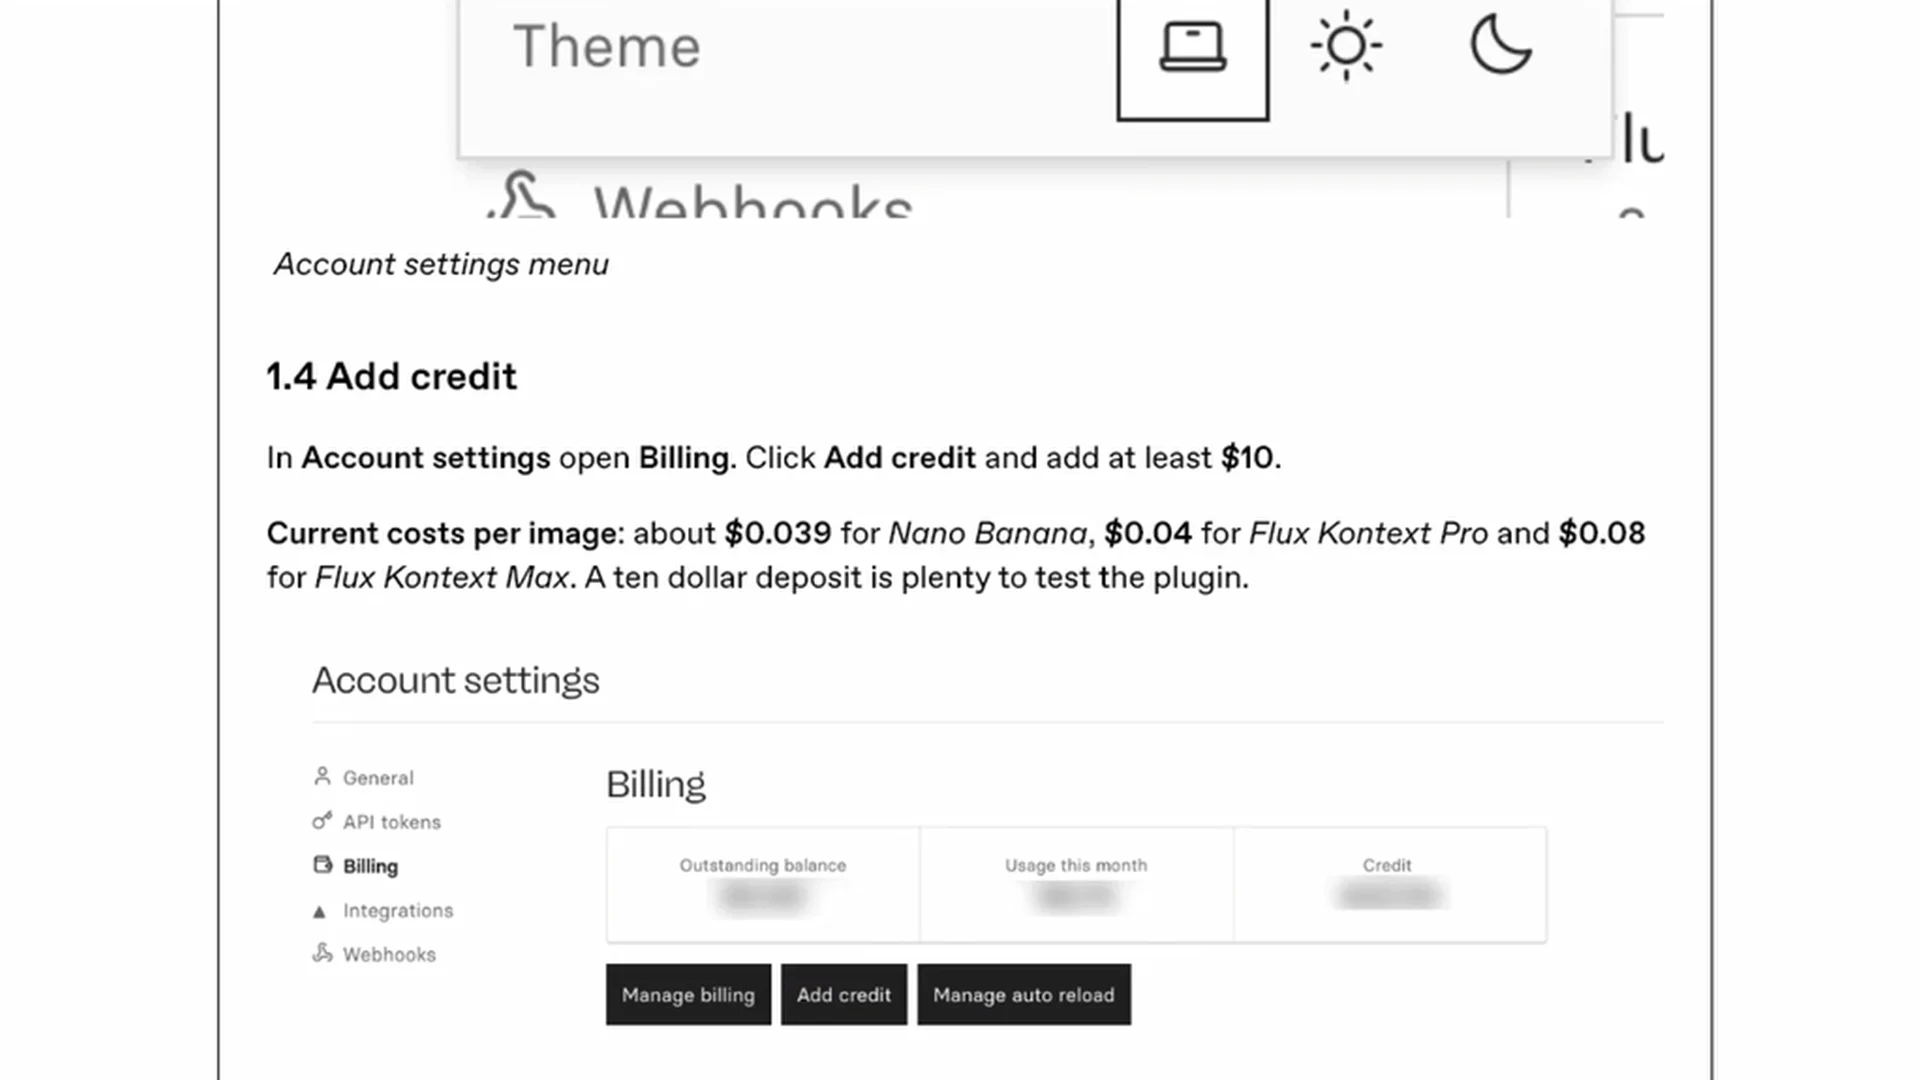This screenshot has height=1080, width=1920.
Task: Open the API tokens section
Action: 391,822
